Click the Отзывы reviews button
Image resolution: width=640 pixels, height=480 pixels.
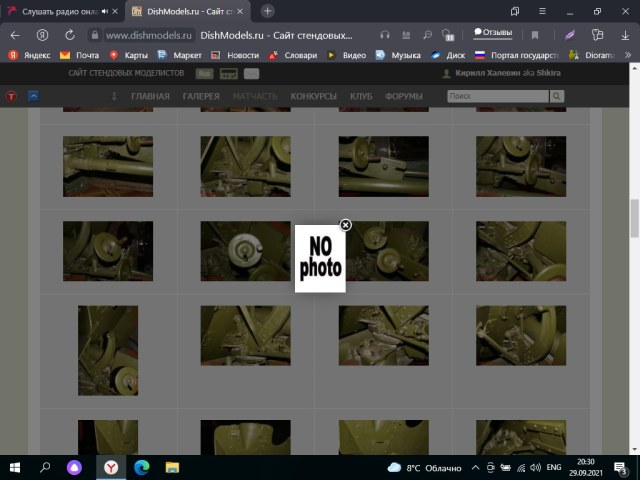tap(492, 34)
